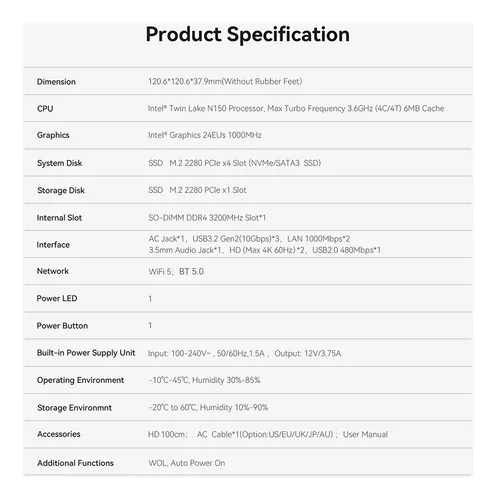
Task: Click the Operating Environment label
Action: [x=80, y=380]
